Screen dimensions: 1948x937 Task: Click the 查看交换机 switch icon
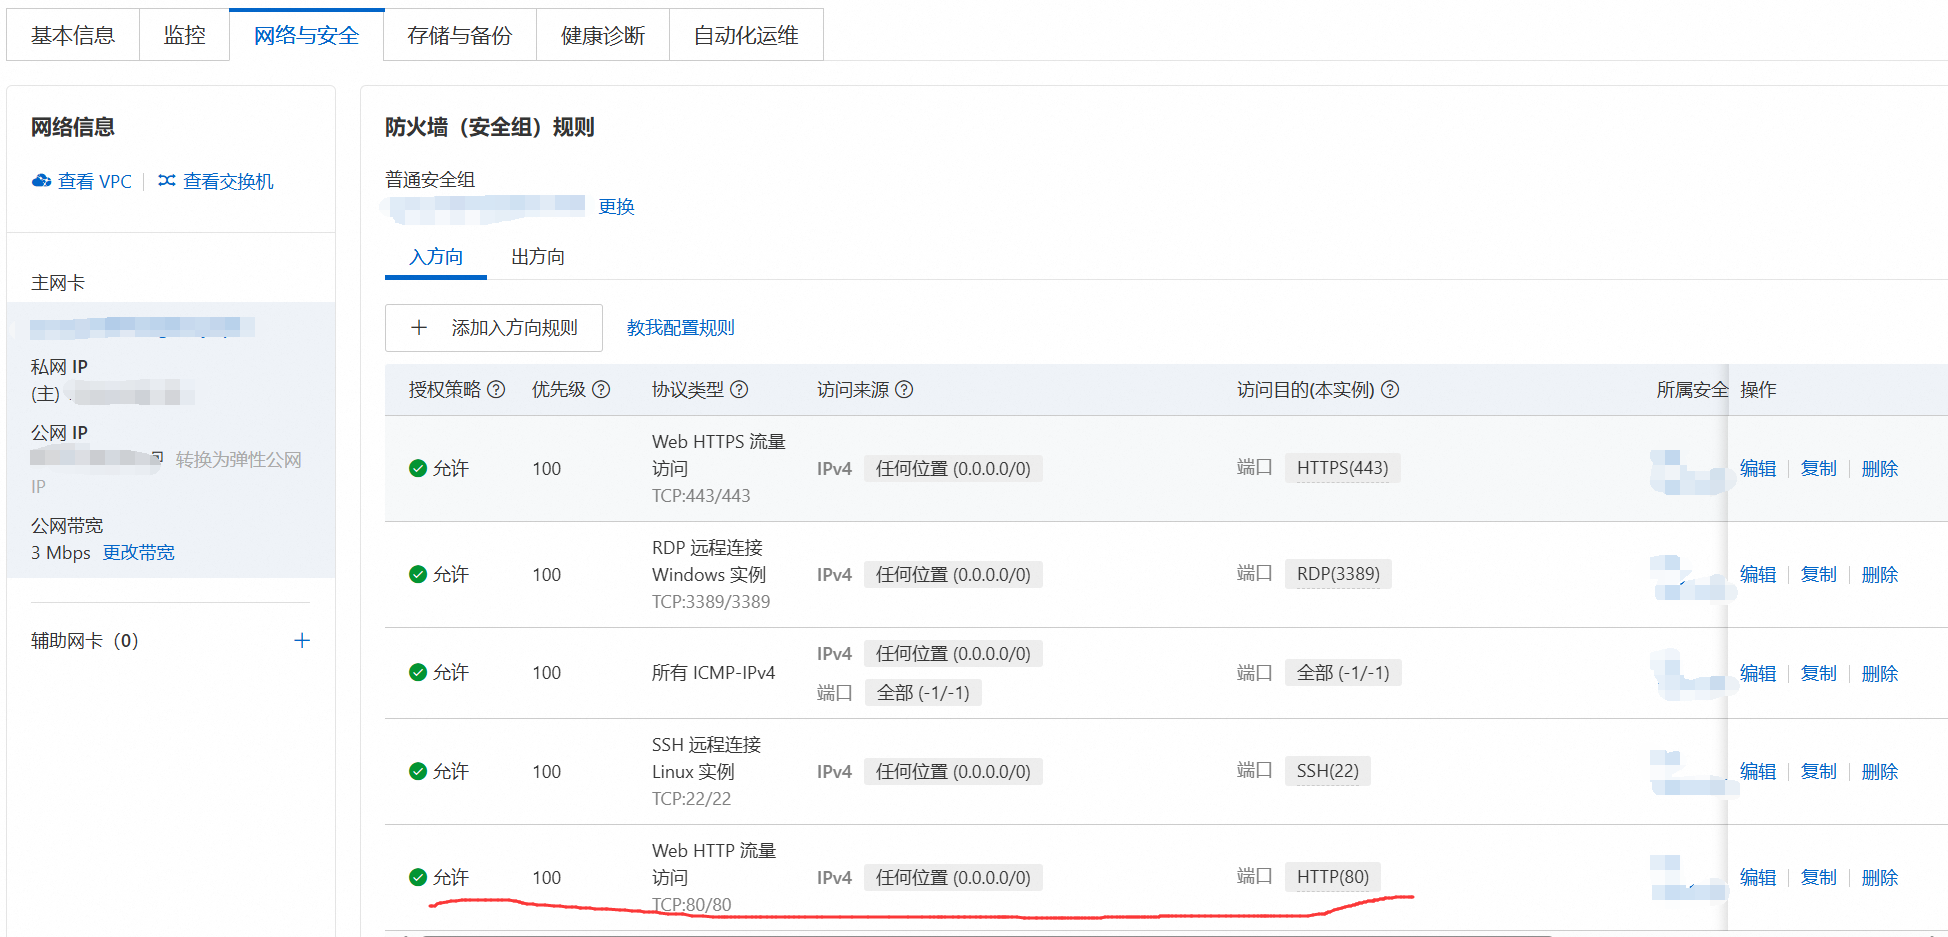click(167, 181)
